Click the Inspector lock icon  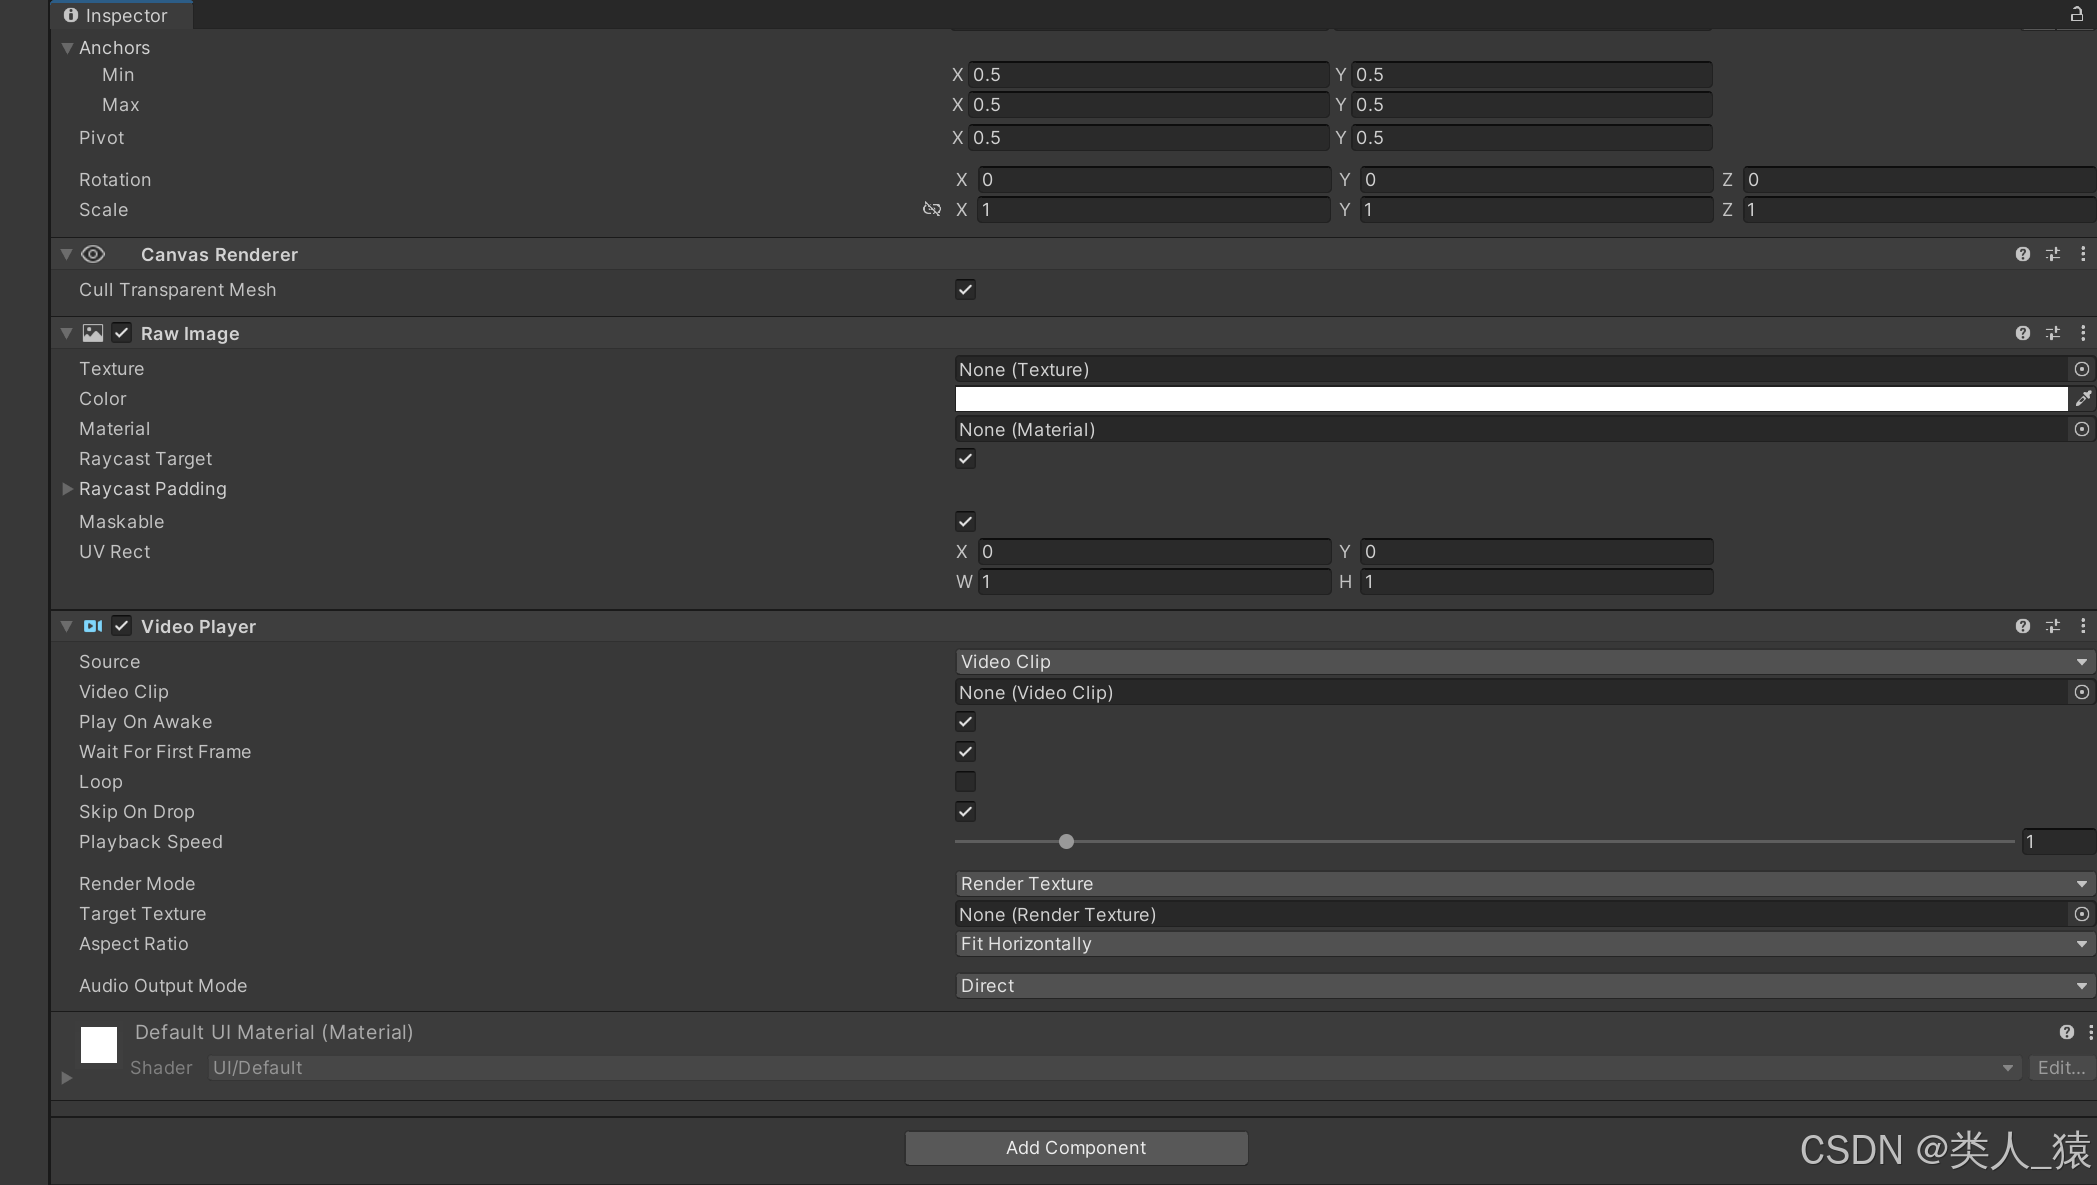pyautogui.click(x=2076, y=14)
